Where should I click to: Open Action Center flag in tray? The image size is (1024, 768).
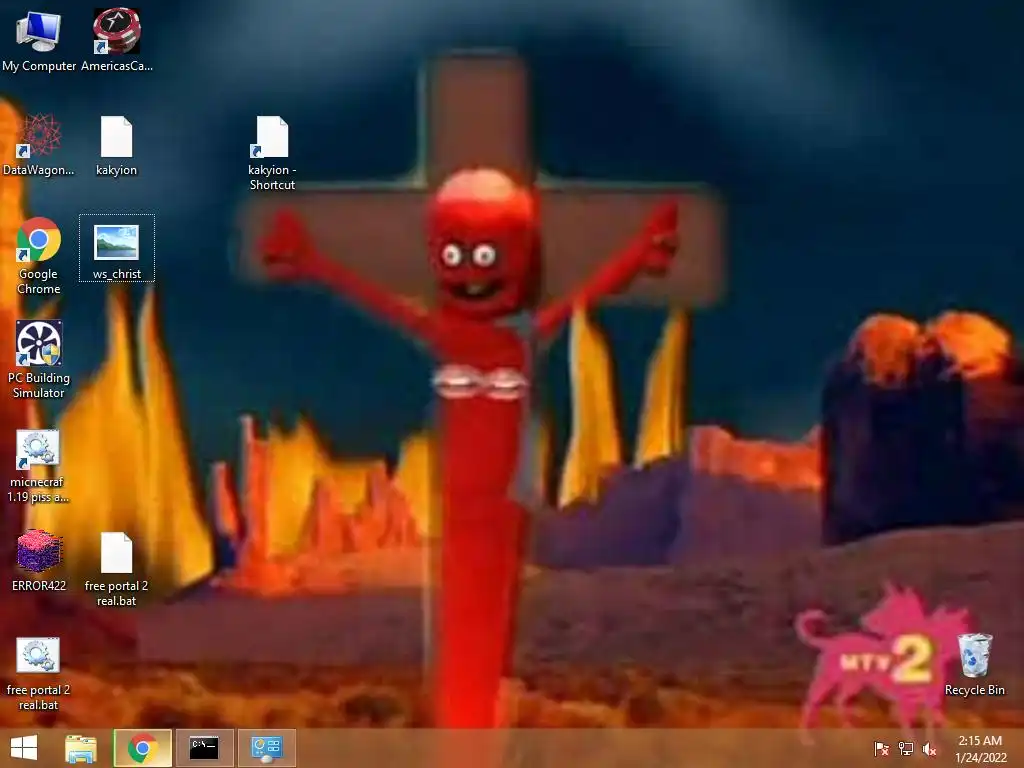[x=881, y=748]
